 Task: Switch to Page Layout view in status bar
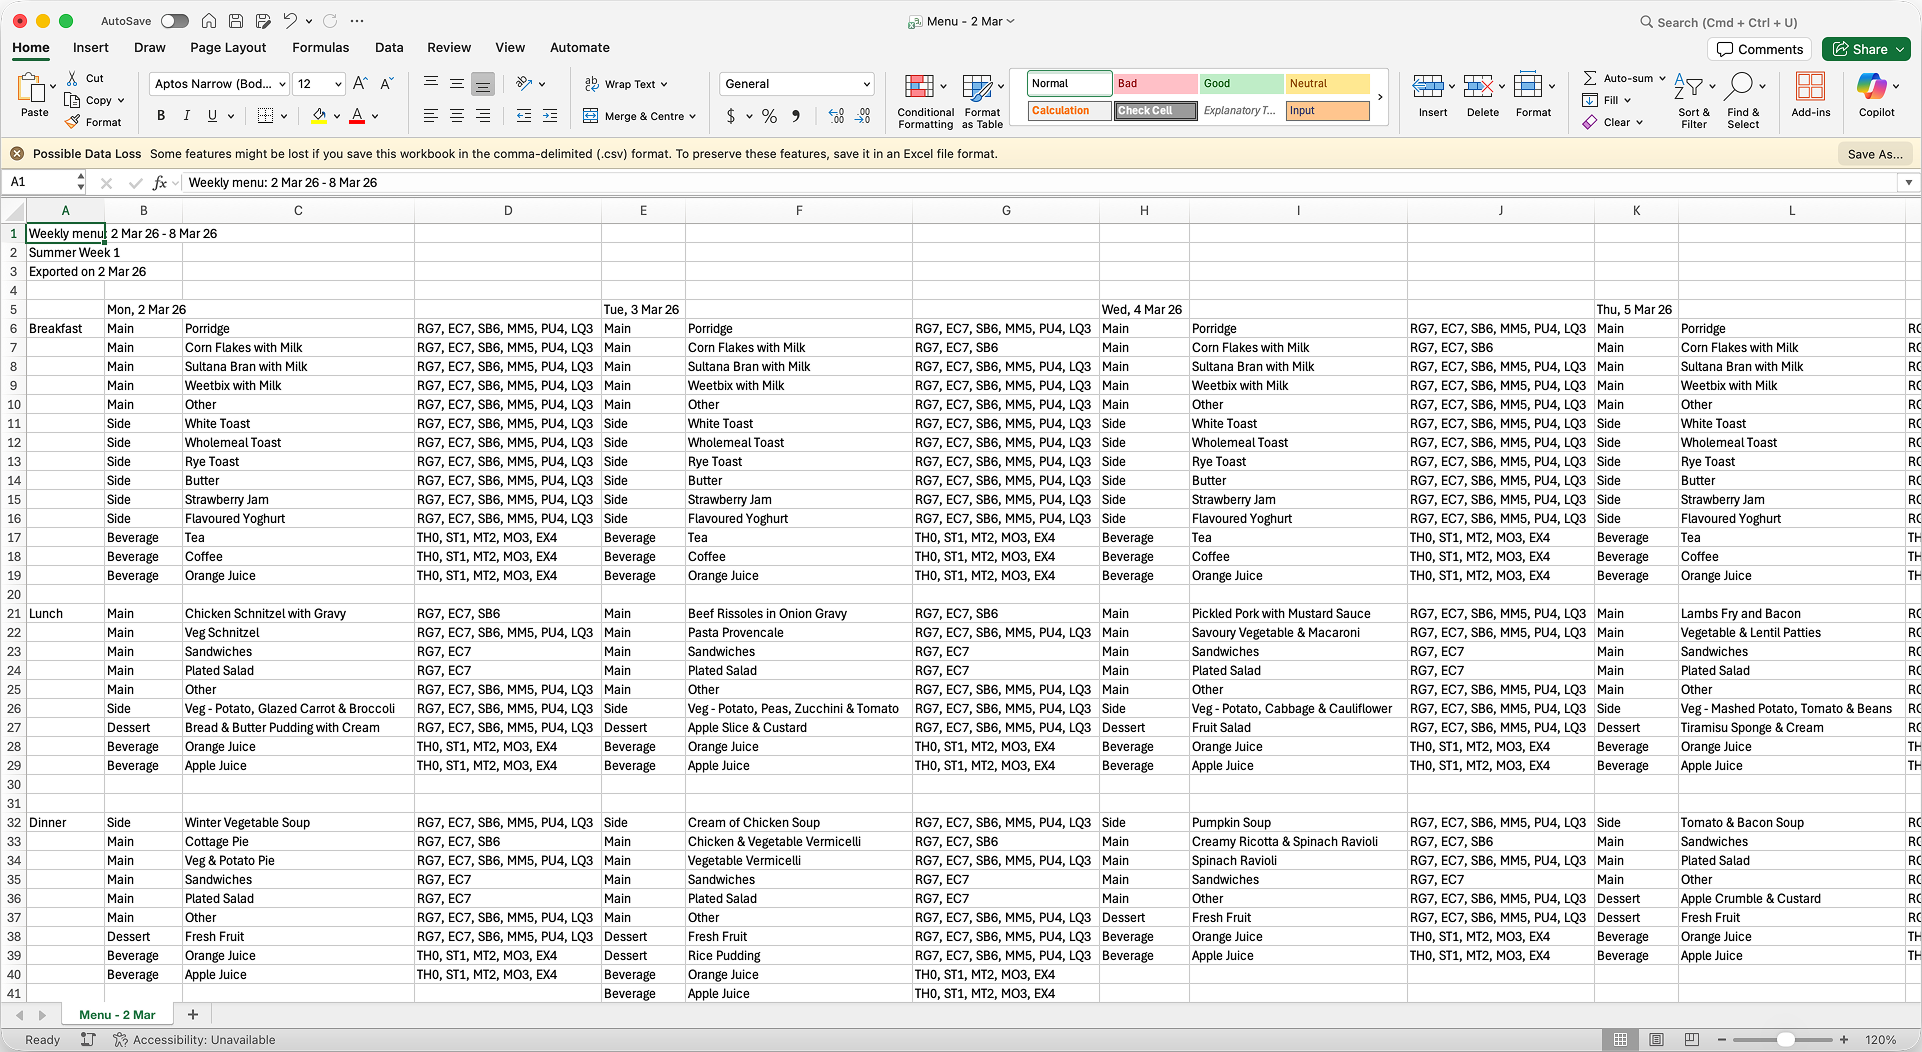1656,1040
